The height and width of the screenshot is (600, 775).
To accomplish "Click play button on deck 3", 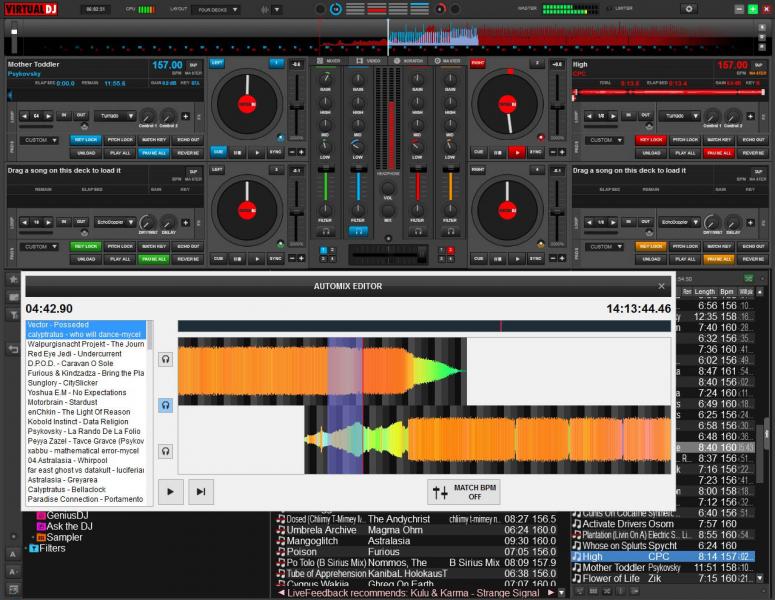I will tap(257, 258).
